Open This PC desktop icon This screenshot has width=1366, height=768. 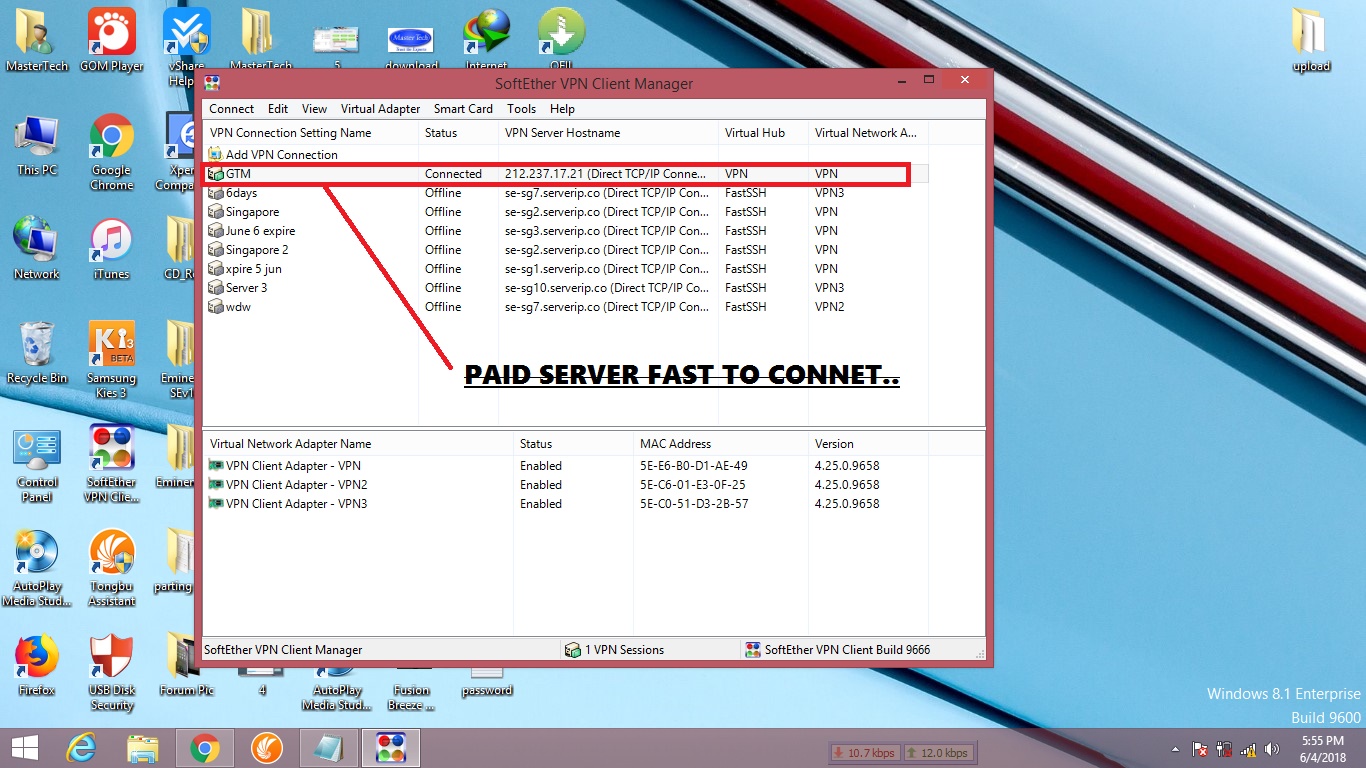click(x=37, y=145)
